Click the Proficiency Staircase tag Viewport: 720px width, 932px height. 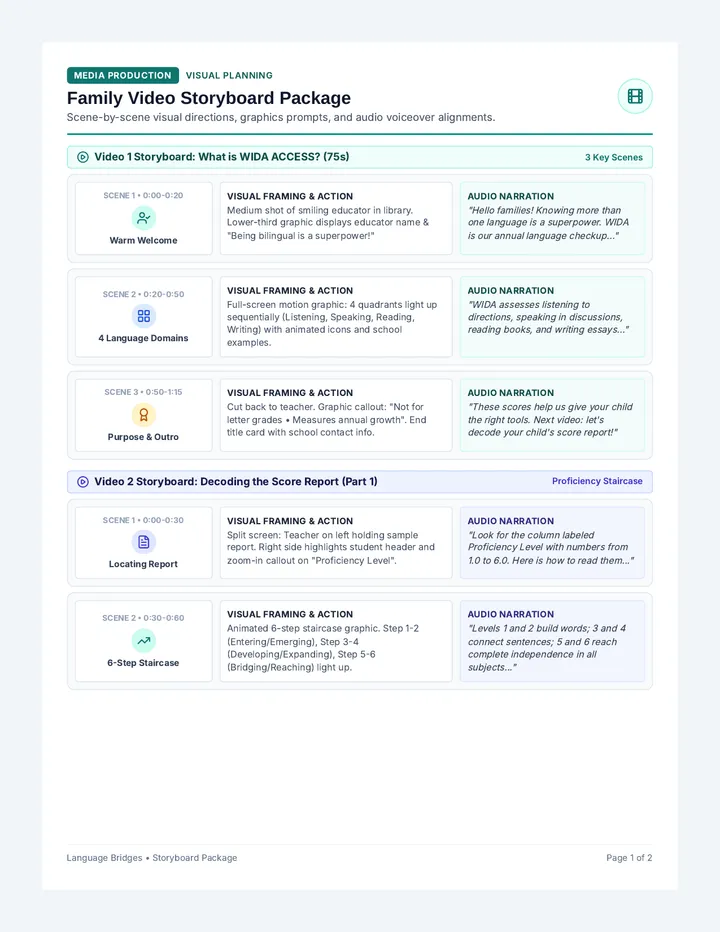pyautogui.click(x=597, y=481)
